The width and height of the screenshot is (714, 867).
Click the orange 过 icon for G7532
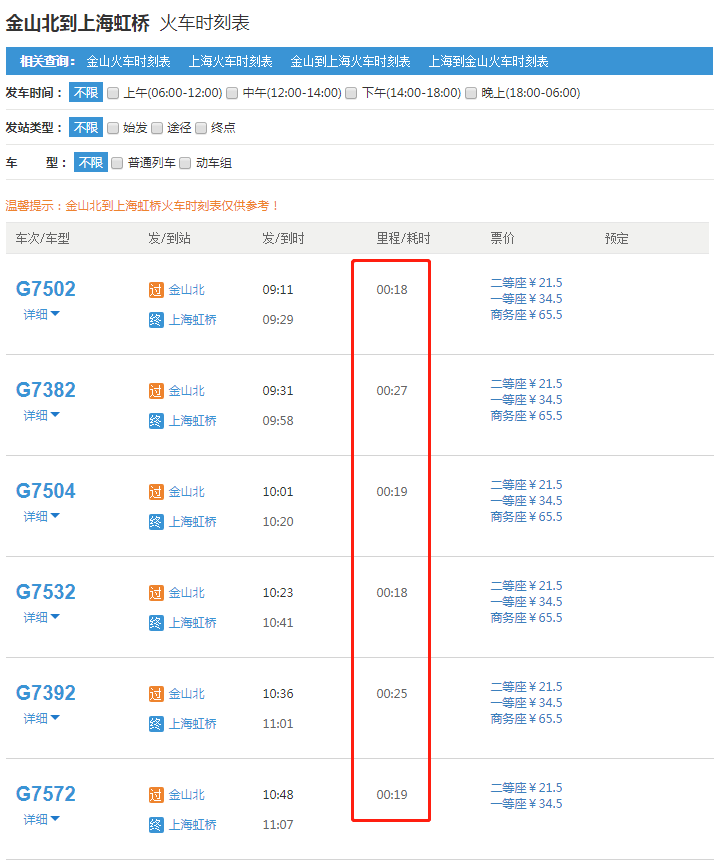pyautogui.click(x=155, y=593)
